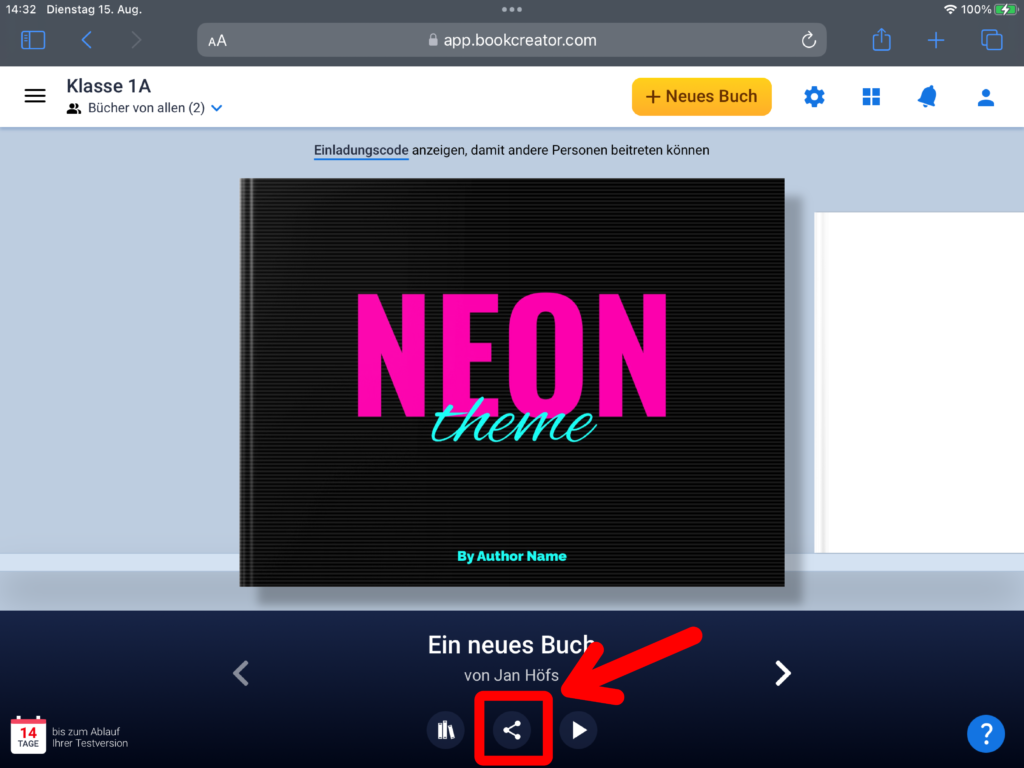Open the settings gear in the header

point(815,97)
